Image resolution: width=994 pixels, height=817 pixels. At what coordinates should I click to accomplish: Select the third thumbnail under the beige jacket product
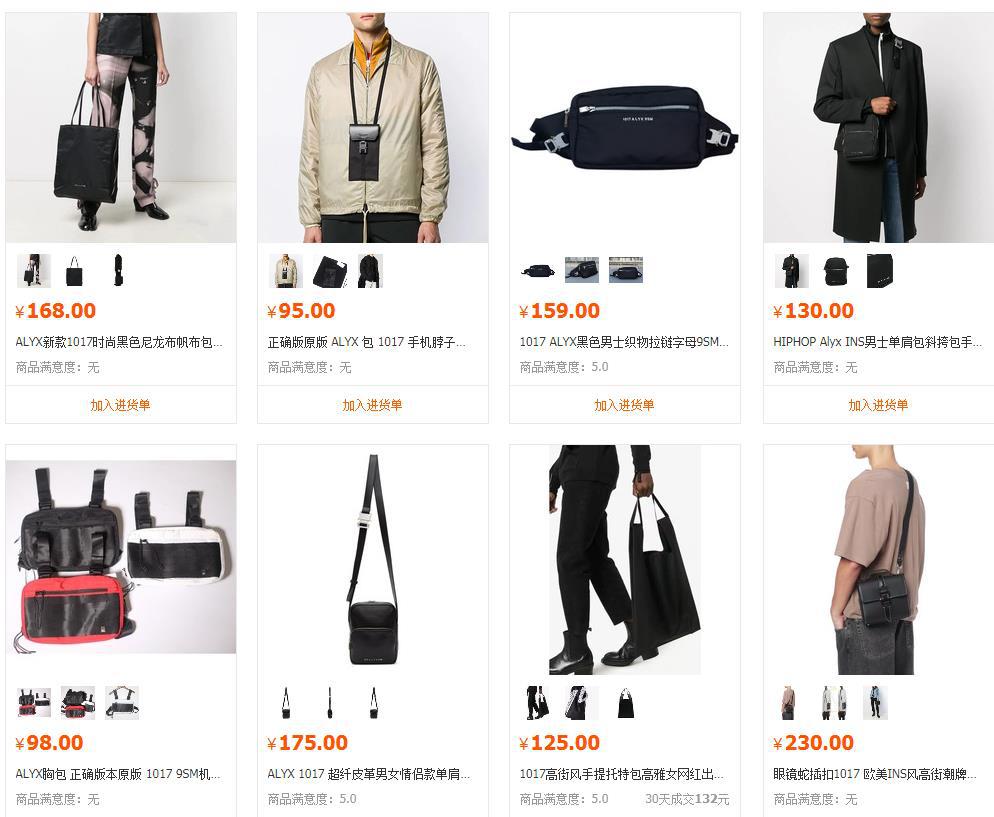(370, 271)
